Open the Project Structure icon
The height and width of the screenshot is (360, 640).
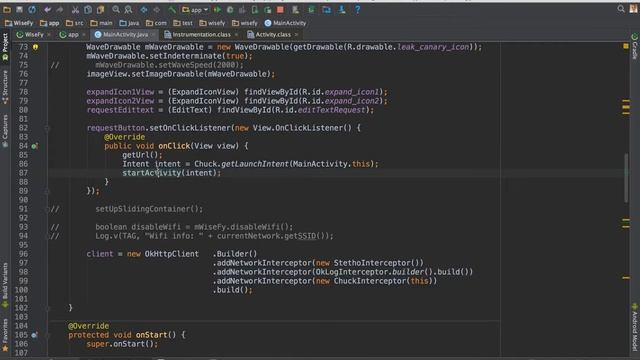tap(327, 9)
